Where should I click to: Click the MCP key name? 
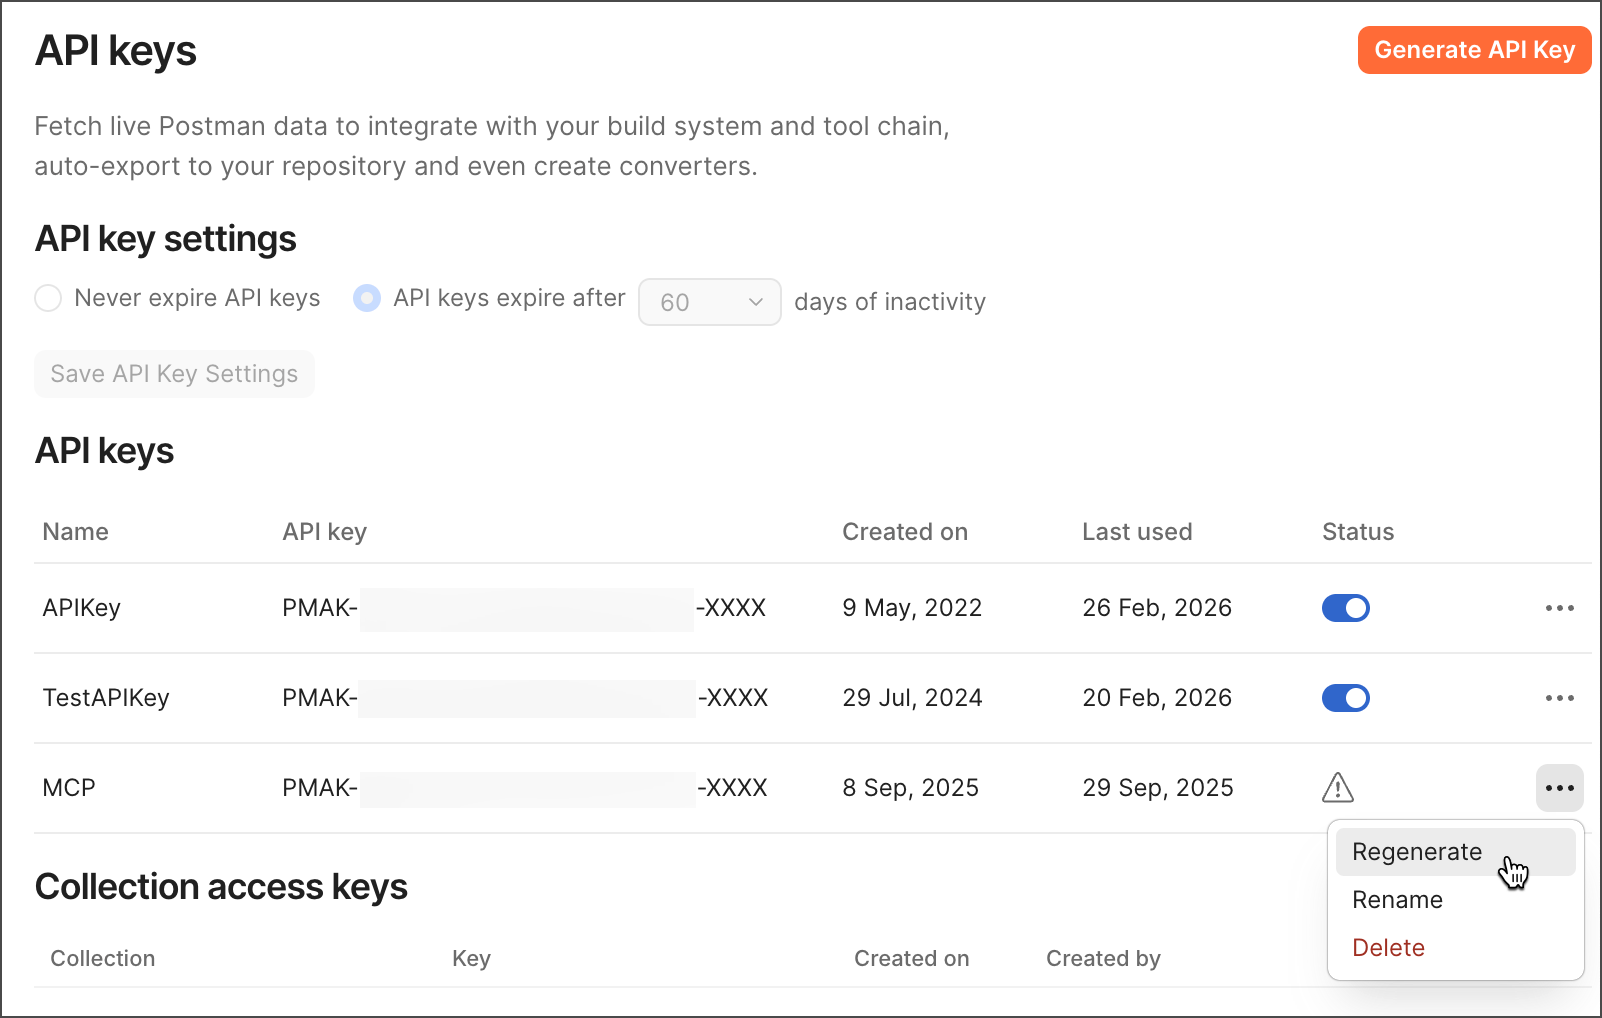(x=69, y=788)
